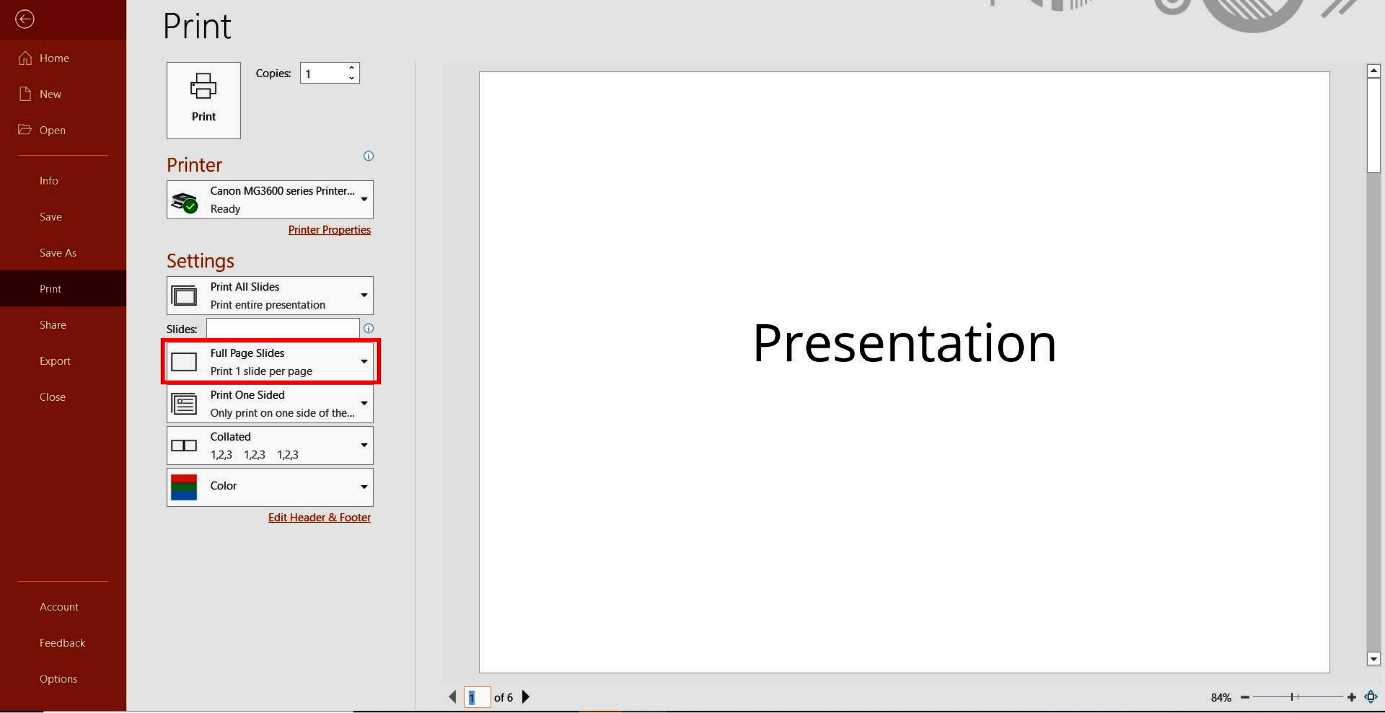Image resolution: width=1385 pixels, height=713 pixels.
Task: Increase Copies using the up stepper arrow
Action: pos(350,67)
